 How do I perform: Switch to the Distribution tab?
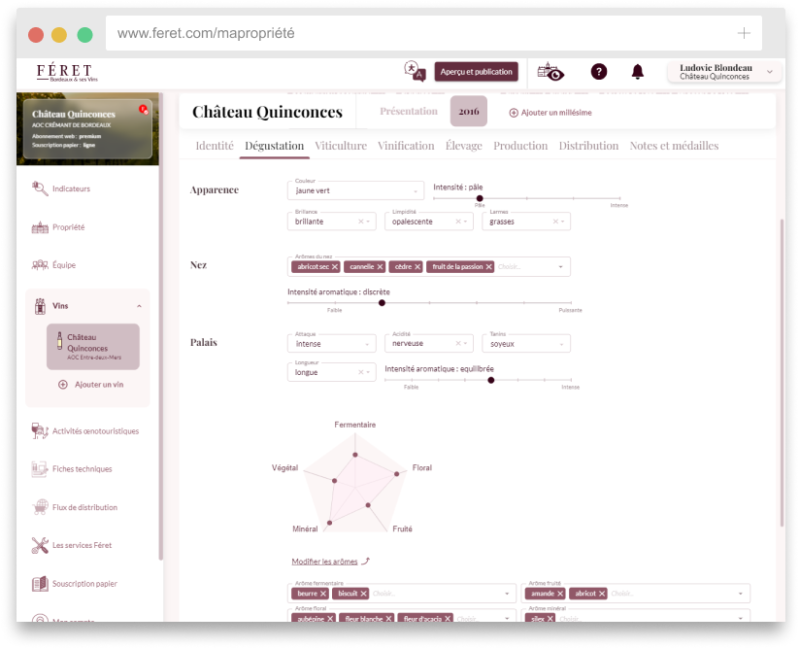pyautogui.click(x=589, y=146)
